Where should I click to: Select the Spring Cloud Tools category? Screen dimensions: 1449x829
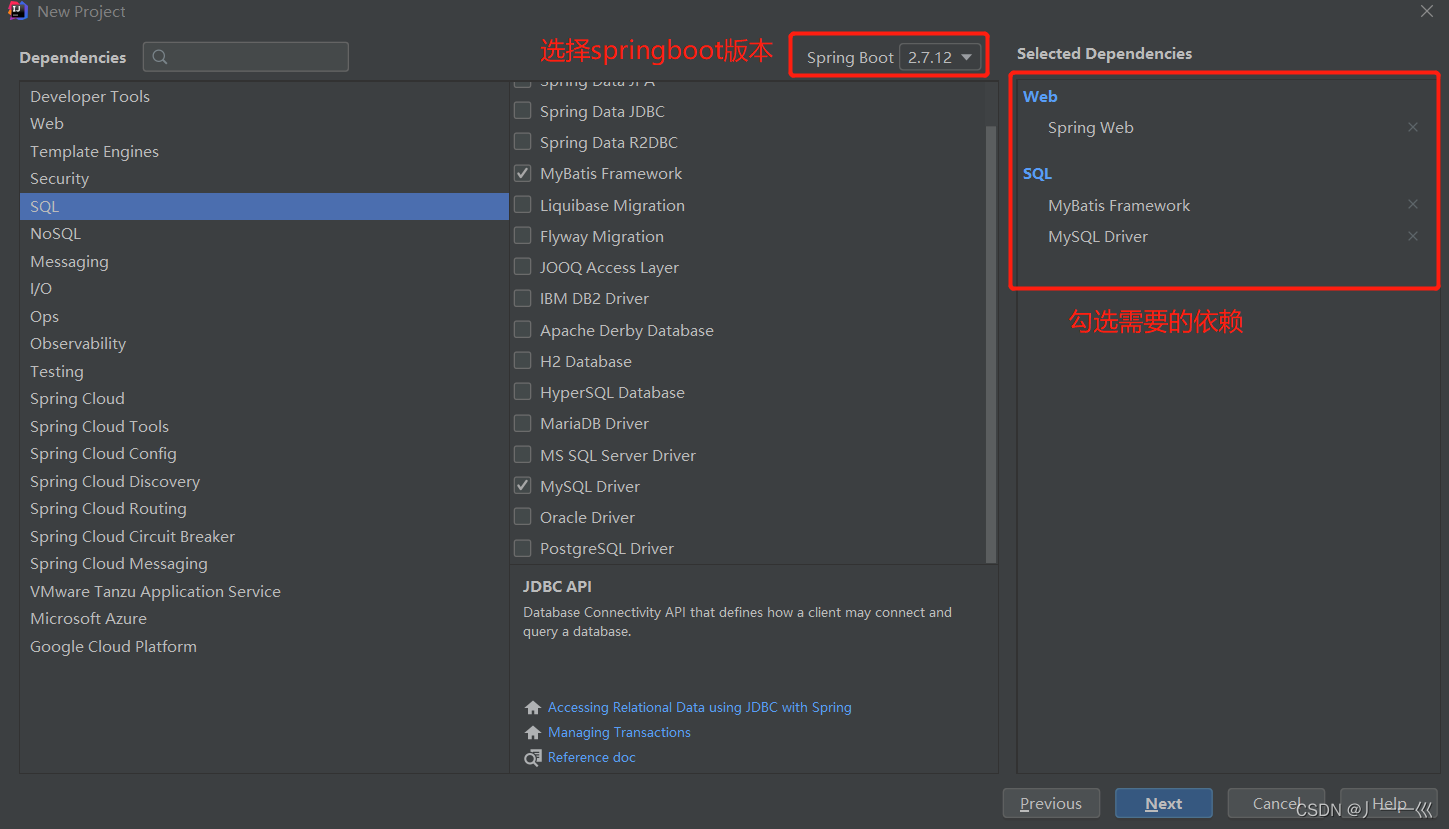[264, 426]
